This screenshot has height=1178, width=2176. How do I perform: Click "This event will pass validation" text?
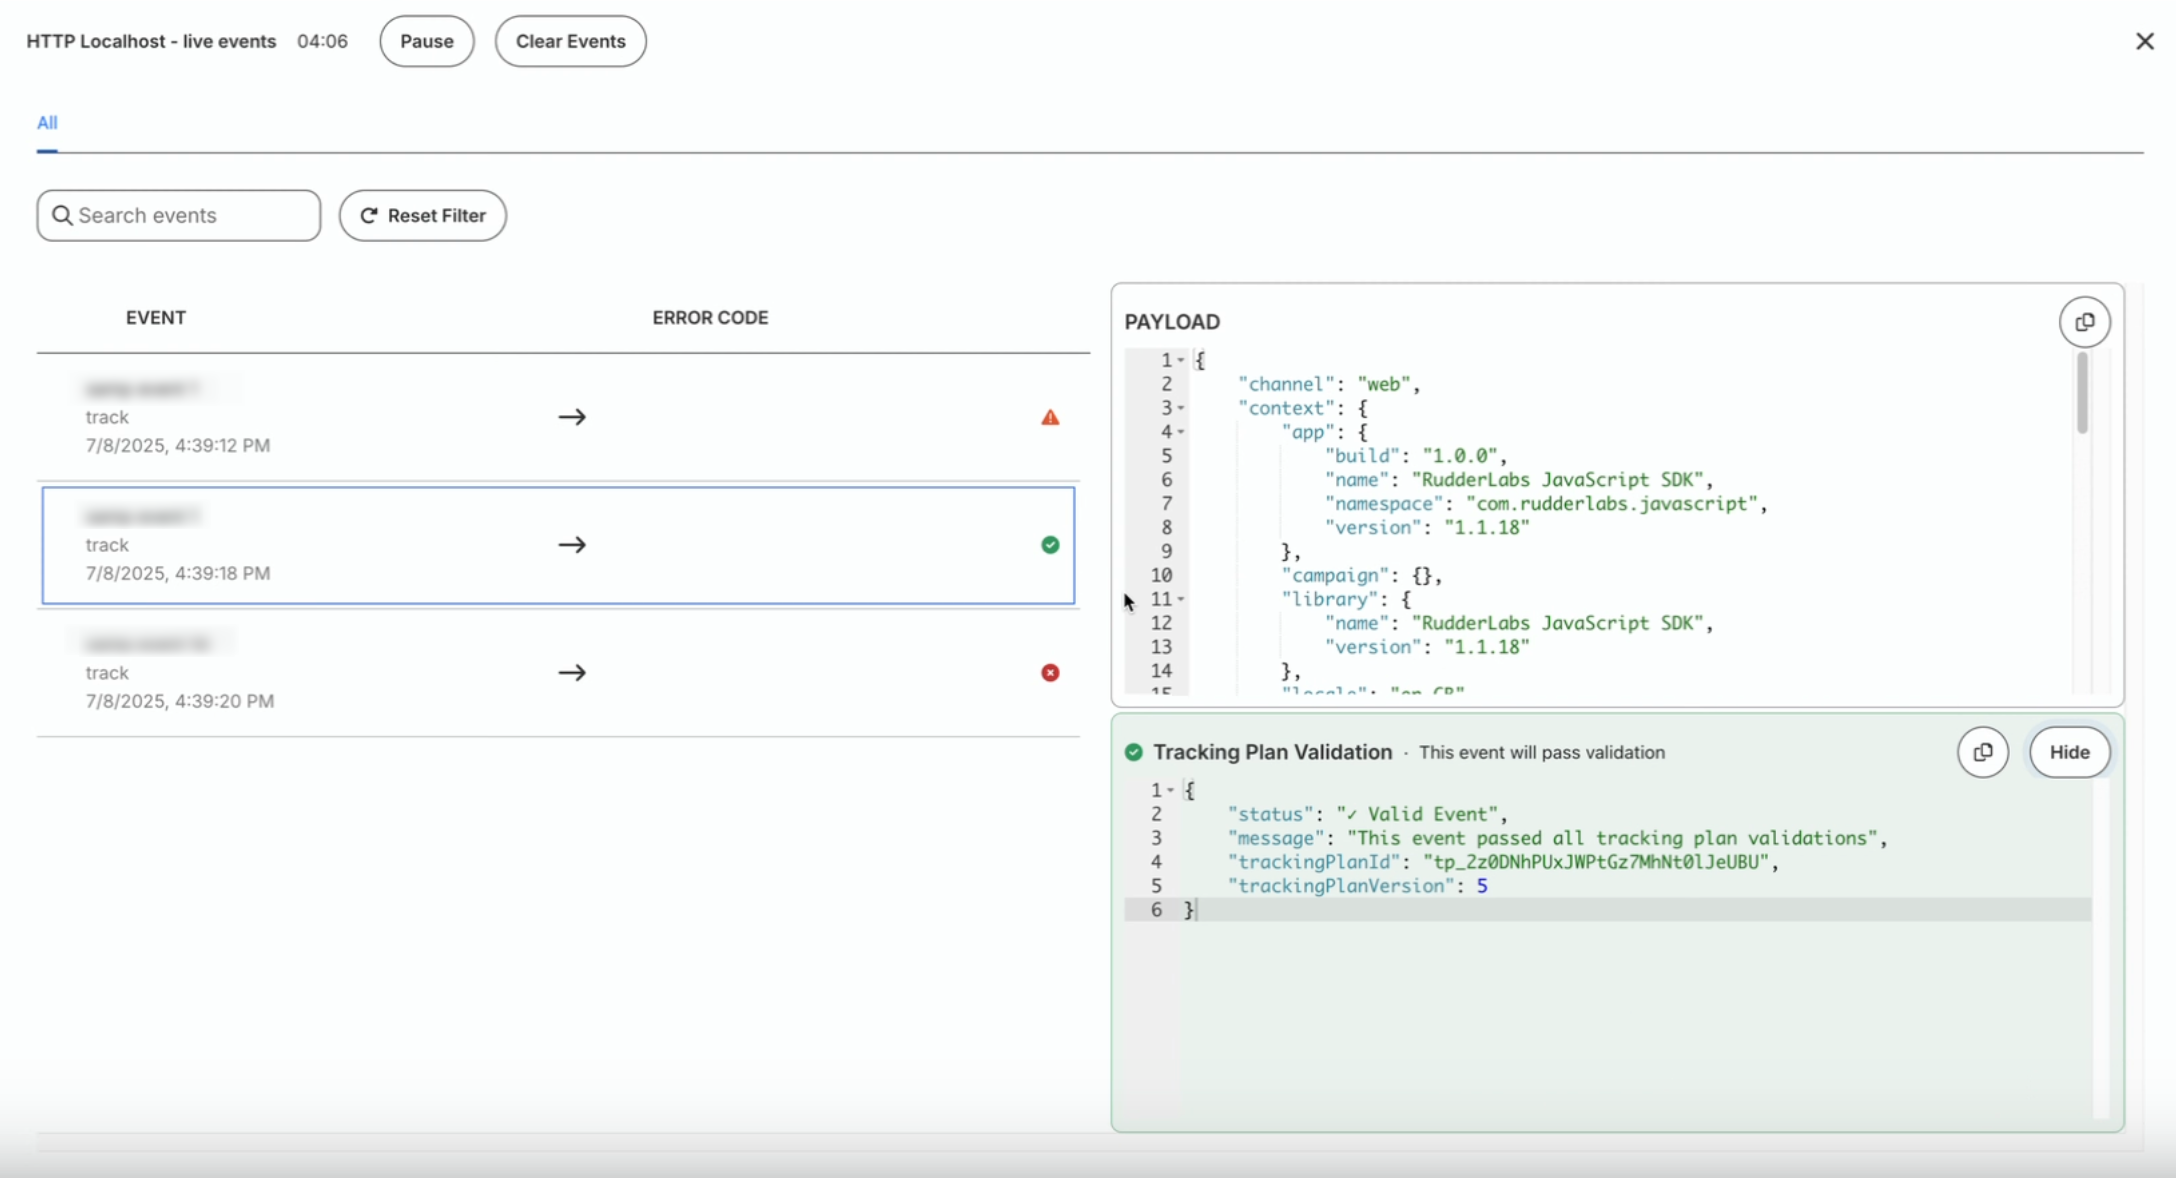coord(1542,752)
